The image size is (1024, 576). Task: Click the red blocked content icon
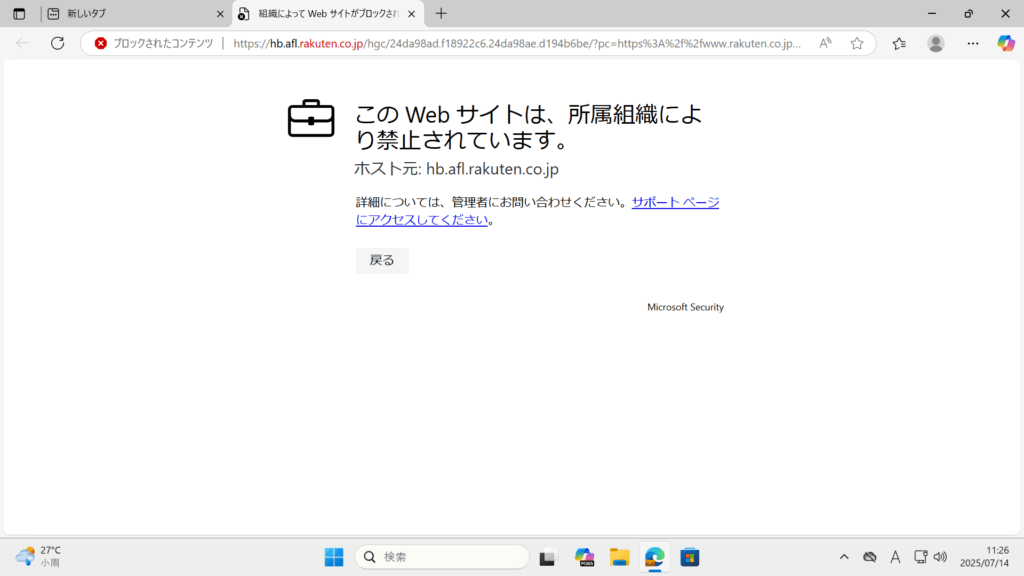click(101, 43)
